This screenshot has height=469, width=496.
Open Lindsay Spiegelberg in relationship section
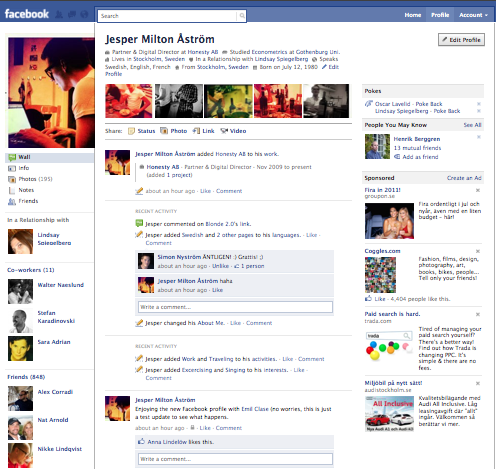pos(54,239)
